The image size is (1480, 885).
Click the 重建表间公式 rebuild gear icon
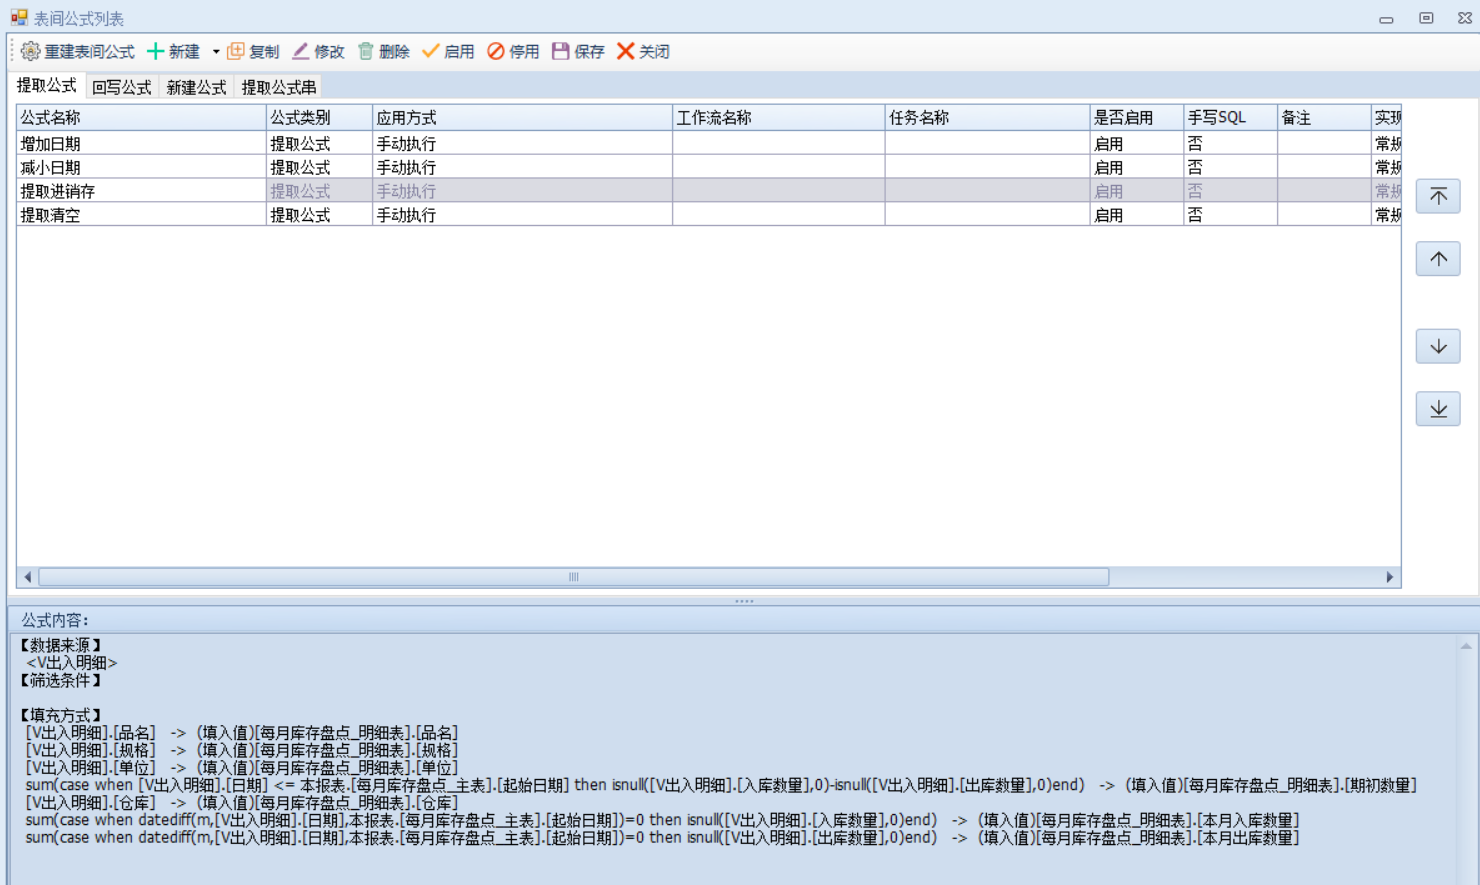coord(30,51)
